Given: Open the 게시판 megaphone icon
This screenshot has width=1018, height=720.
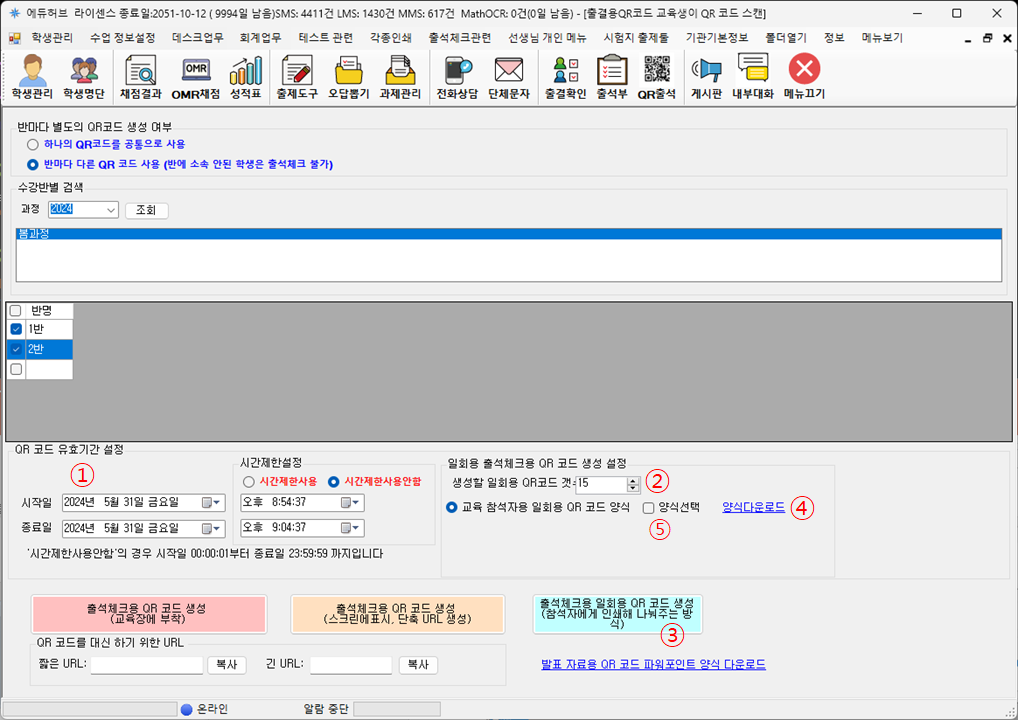Looking at the screenshot, I should pyautogui.click(x=707, y=76).
